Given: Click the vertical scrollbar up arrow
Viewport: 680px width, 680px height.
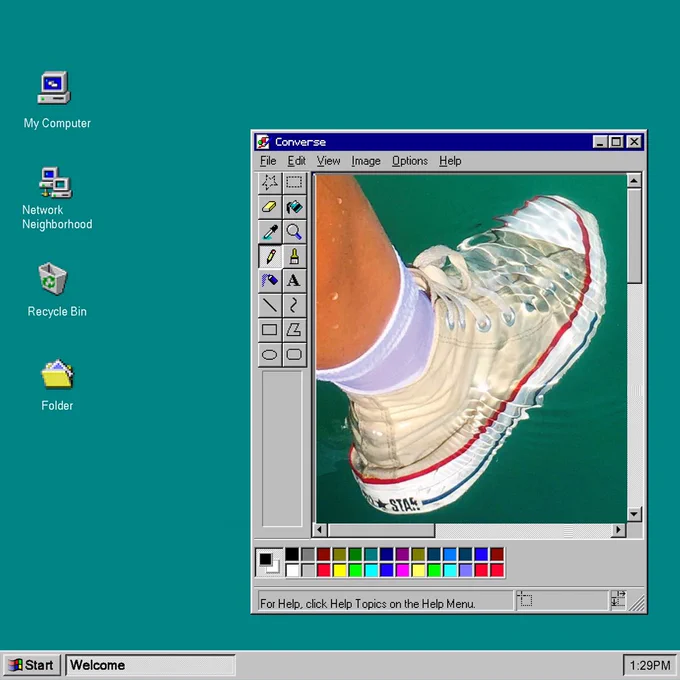Looking at the screenshot, I should pos(634,180).
